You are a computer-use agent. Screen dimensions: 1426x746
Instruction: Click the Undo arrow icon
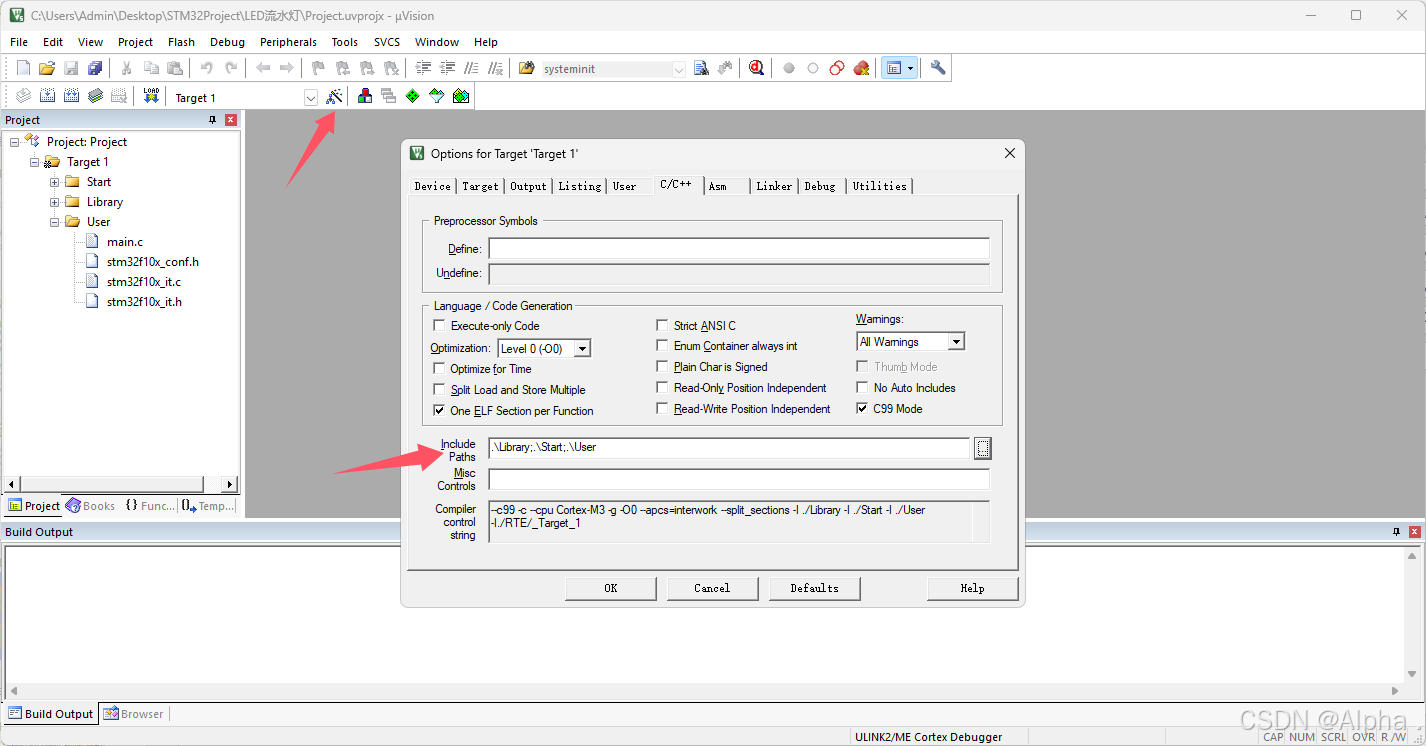tap(207, 68)
